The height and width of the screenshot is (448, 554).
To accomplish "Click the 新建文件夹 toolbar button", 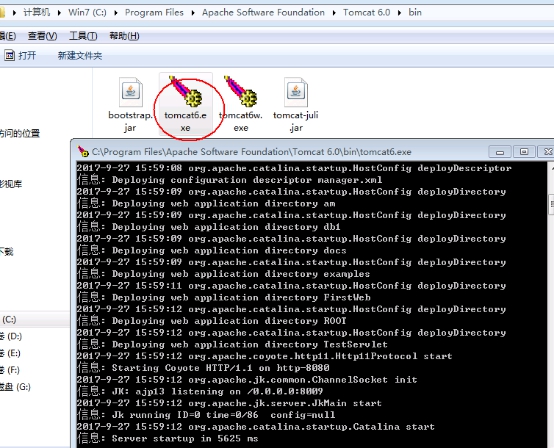I will coord(80,55).
